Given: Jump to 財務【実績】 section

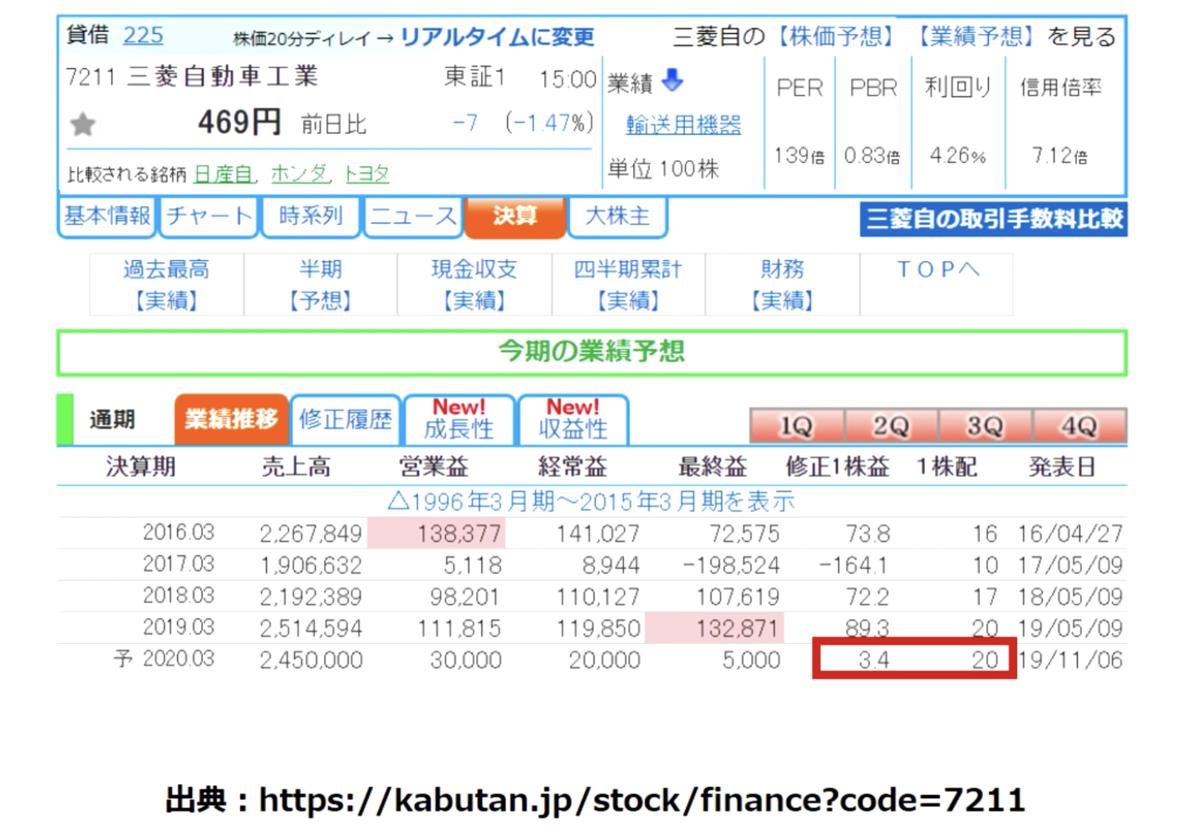Looking at the screenshot, I should tap(783, 285).
